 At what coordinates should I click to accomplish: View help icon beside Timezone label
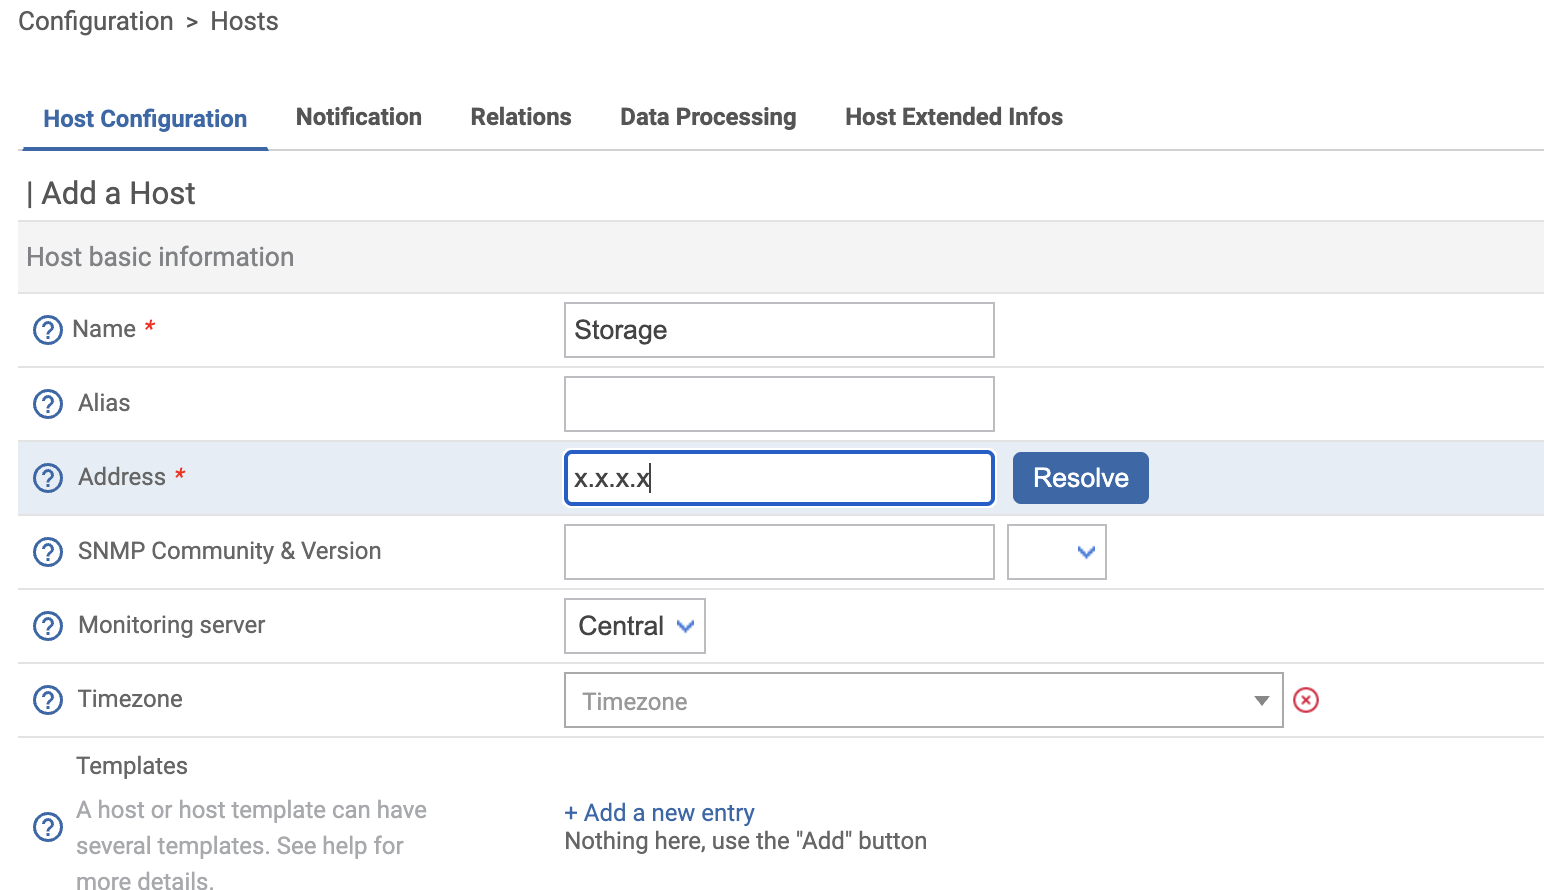pos(47,700)
